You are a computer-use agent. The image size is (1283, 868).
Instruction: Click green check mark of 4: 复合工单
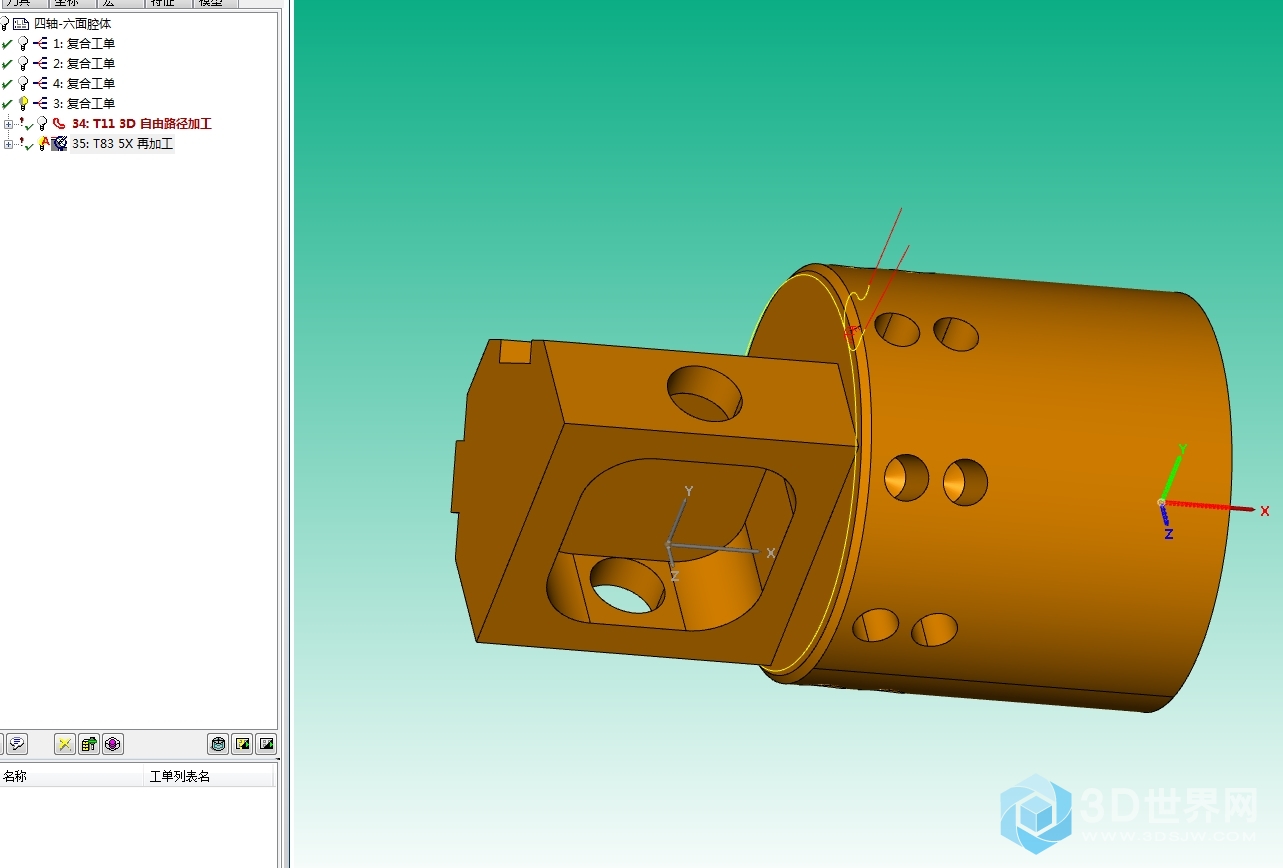[x=7, y=84]
